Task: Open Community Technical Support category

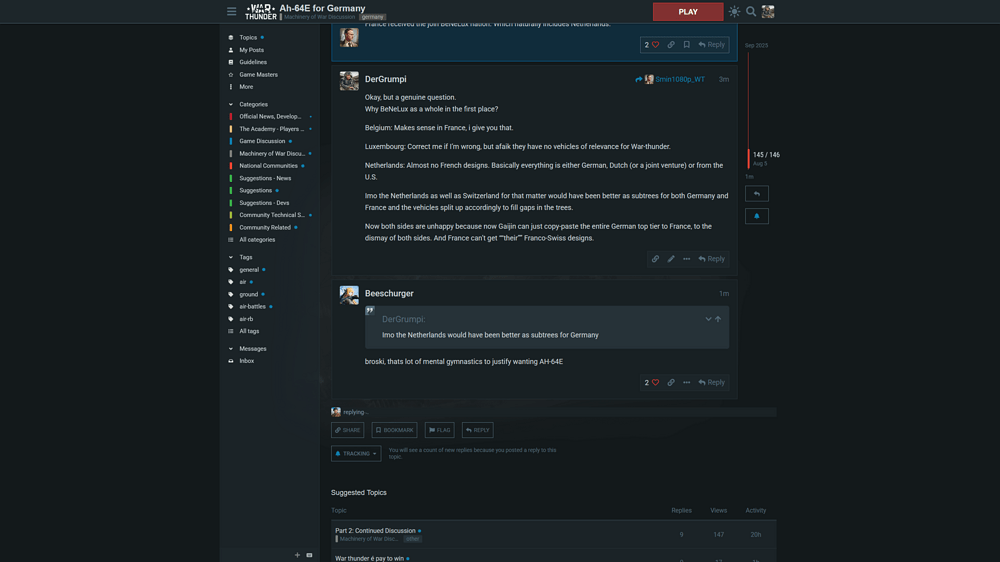Action: pos(272,215)
